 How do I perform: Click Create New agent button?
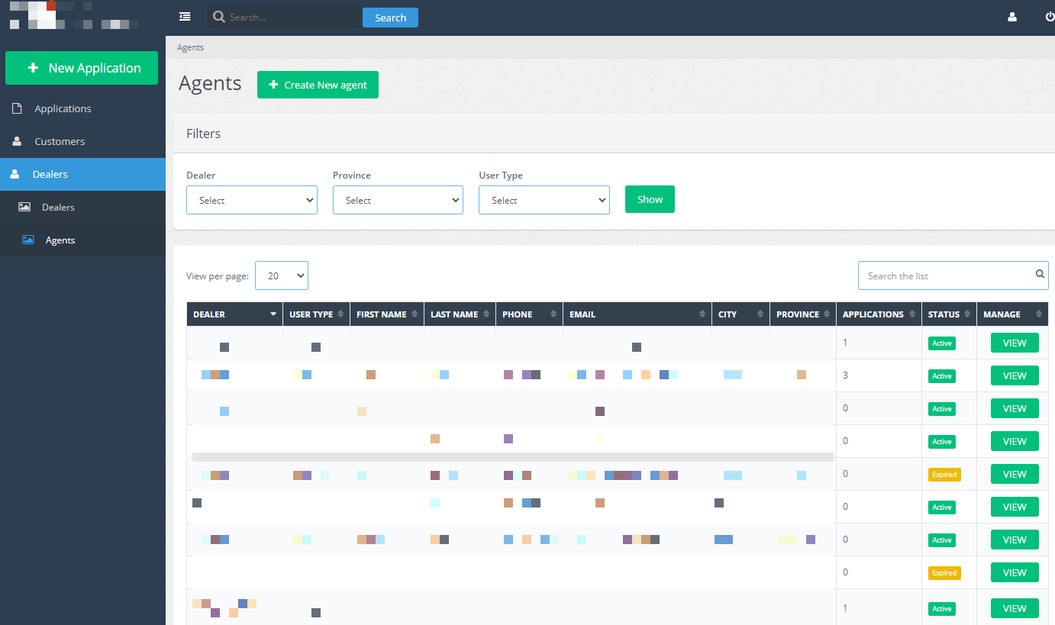tap(318, 85)
